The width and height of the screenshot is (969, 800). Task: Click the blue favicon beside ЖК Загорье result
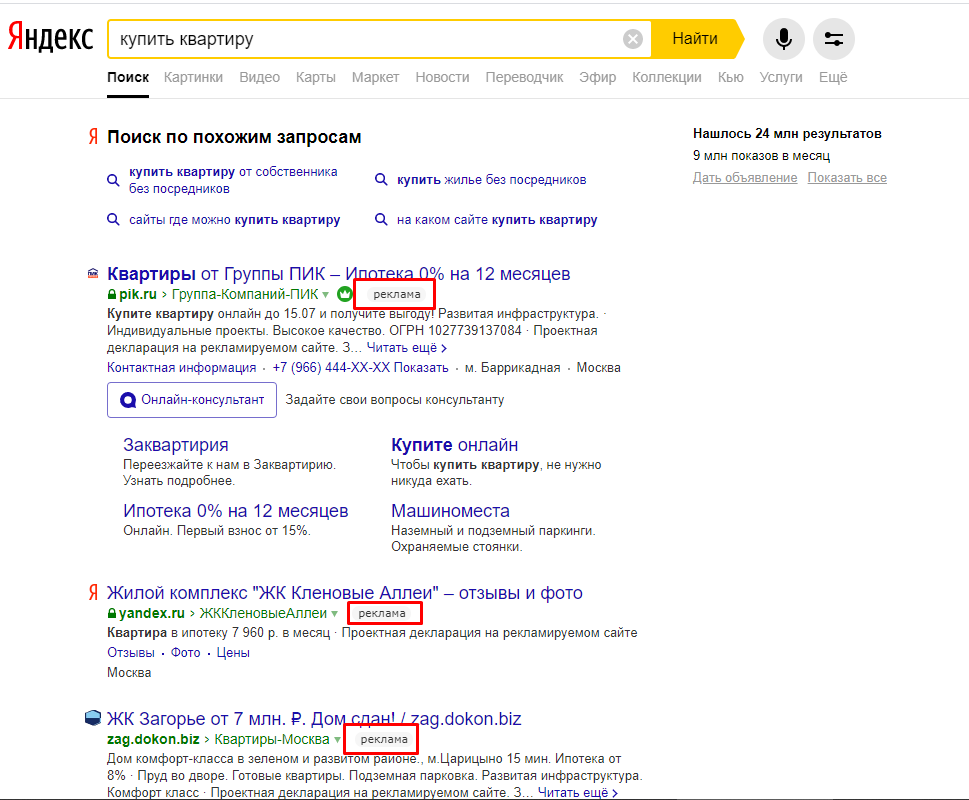coord(93,718)
